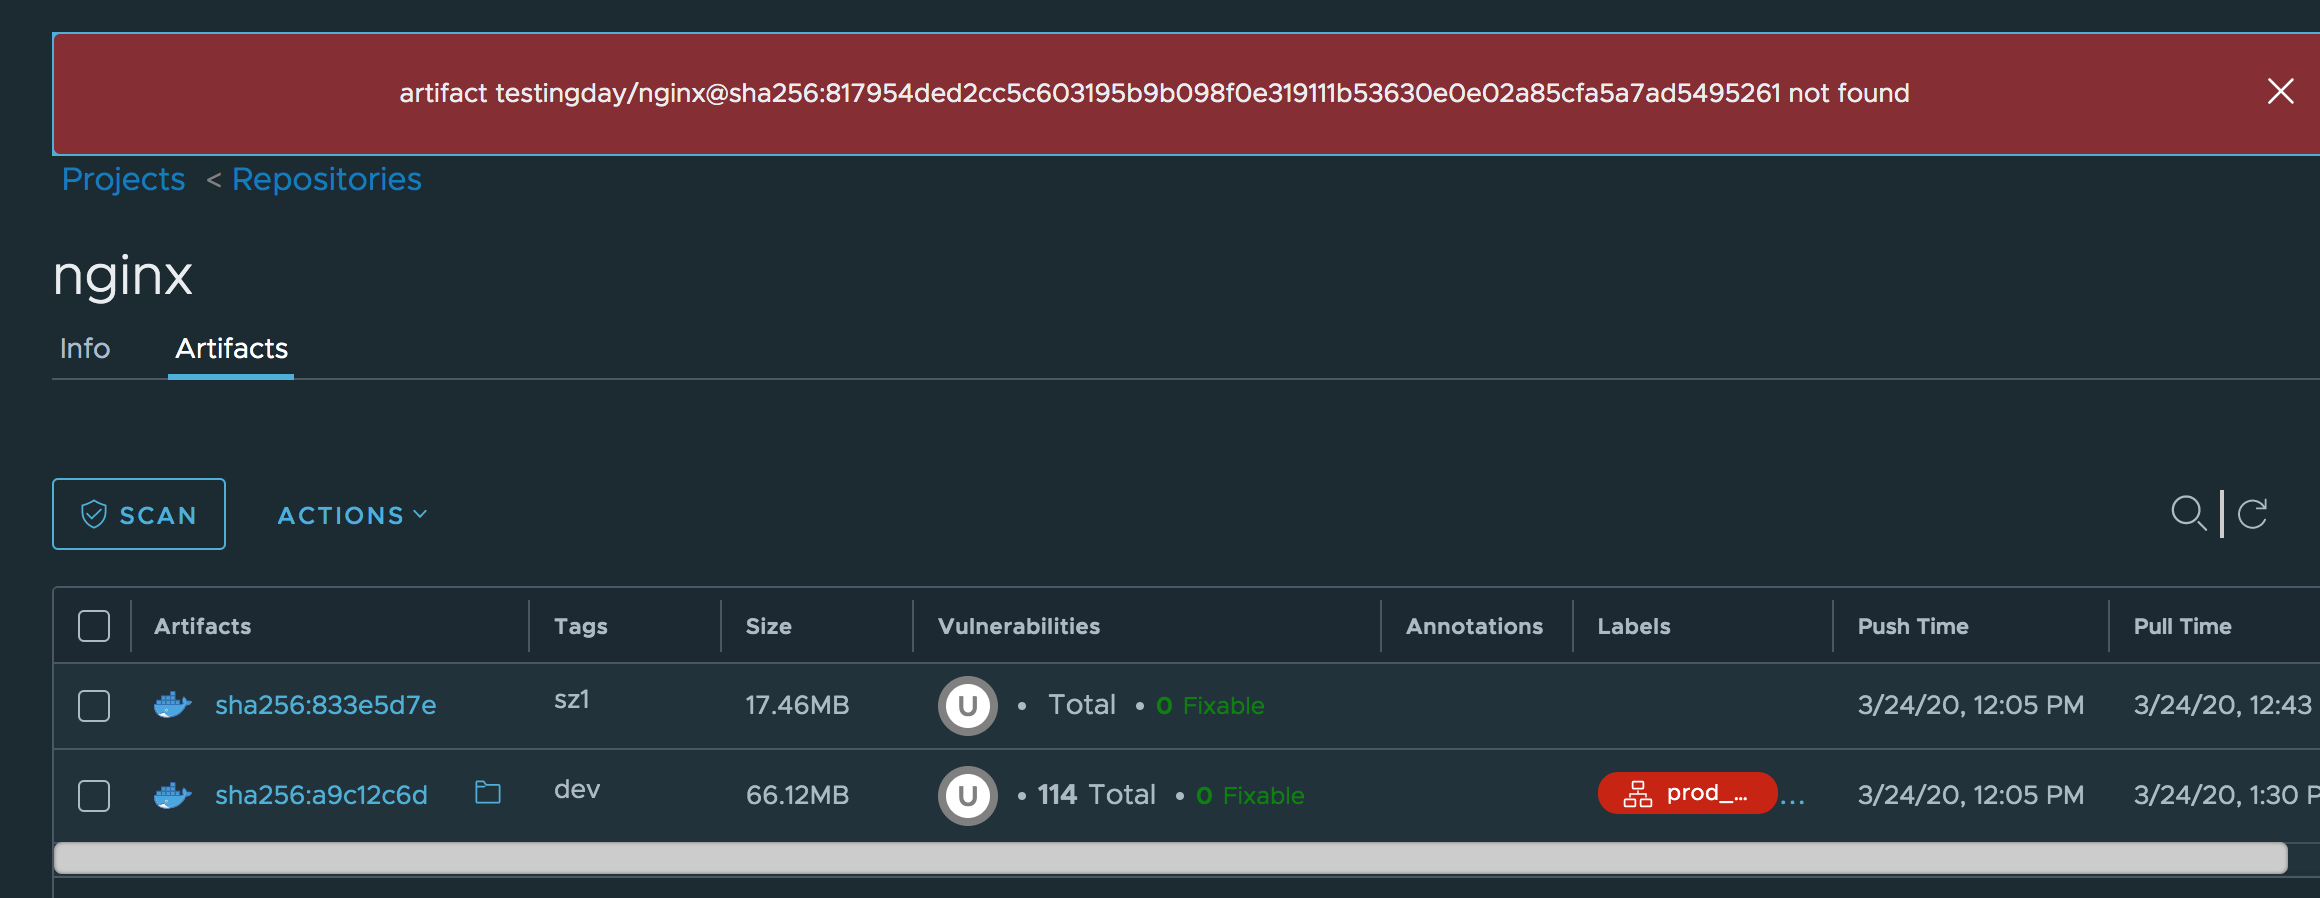Expand the labels ellipsis in dev row
Screen dimensions: 2320x898
click(1793, 801)
